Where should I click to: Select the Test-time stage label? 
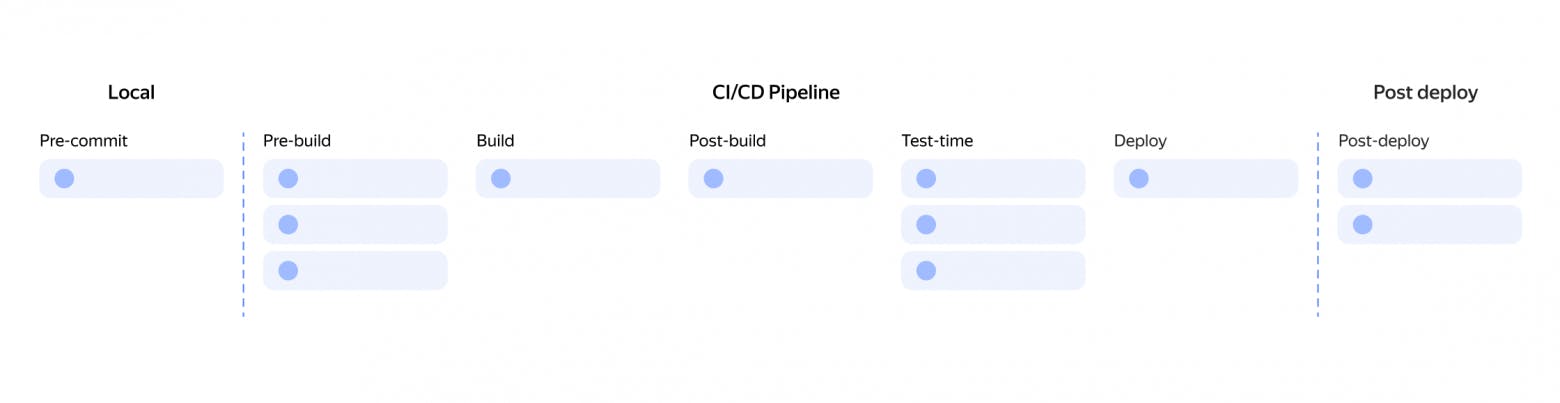[937, 141]
